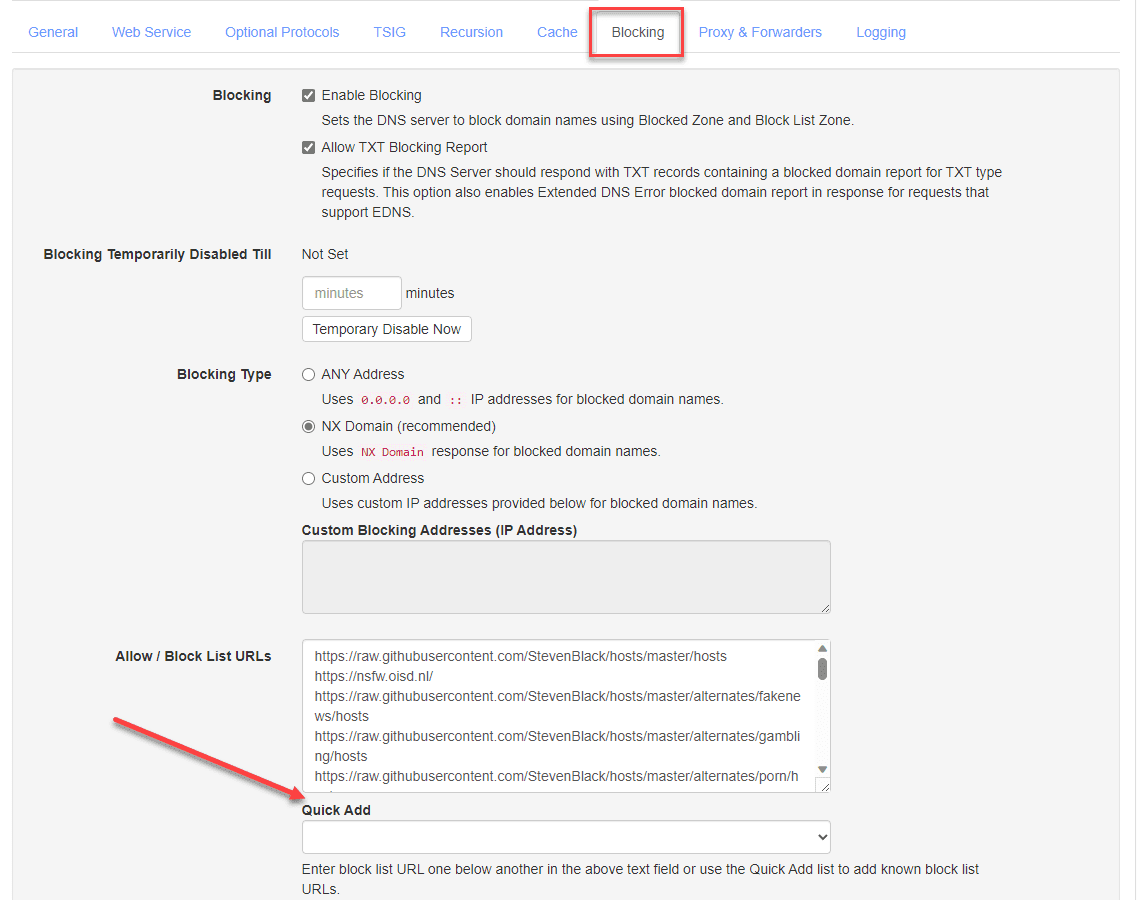Click the https://nsfw.oisd.nl/ URL line
Image resolution: width=1140 pixels, height=900 pixels.
pos(374,676)
